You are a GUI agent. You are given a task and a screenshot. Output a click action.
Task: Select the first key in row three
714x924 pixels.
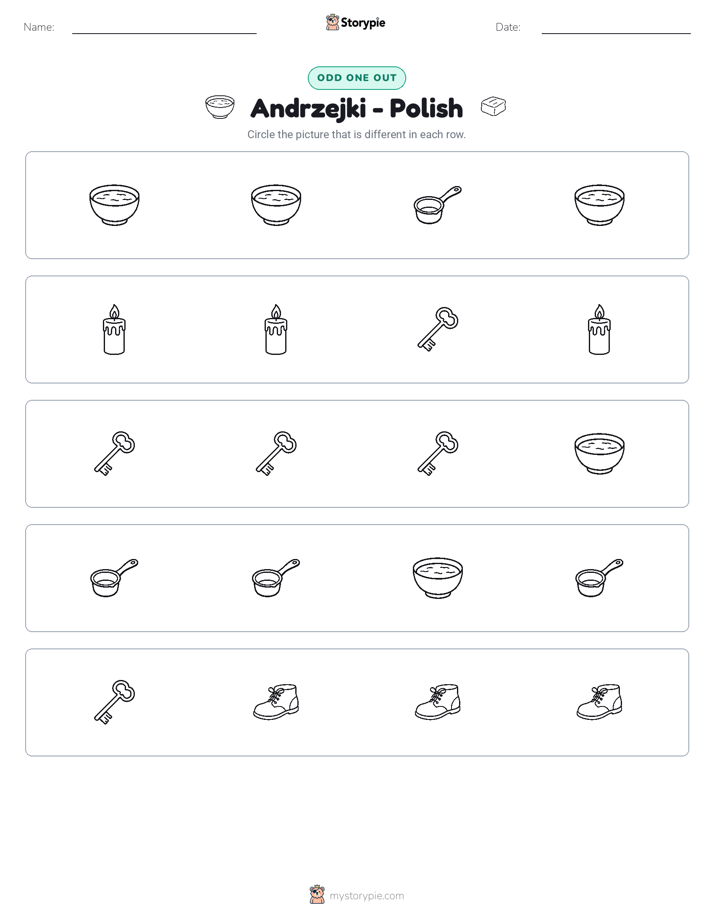point(114,453)
